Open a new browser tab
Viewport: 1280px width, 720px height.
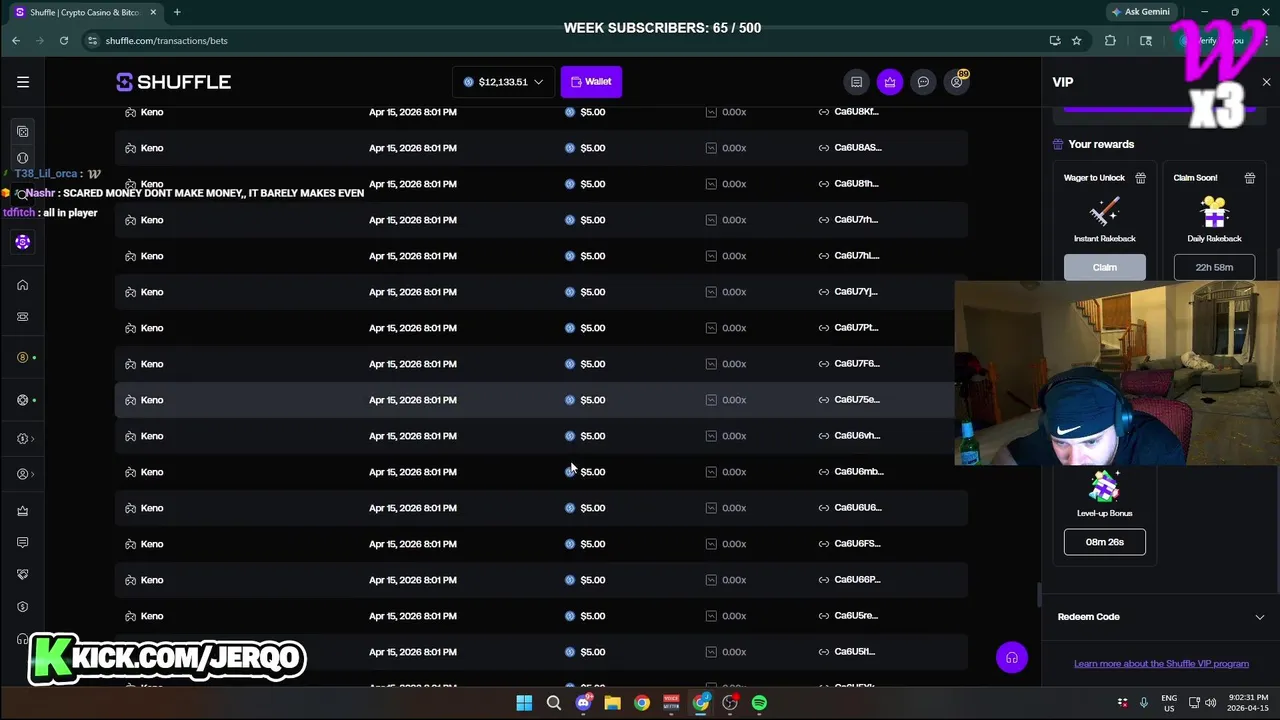[x=177, y=12]
